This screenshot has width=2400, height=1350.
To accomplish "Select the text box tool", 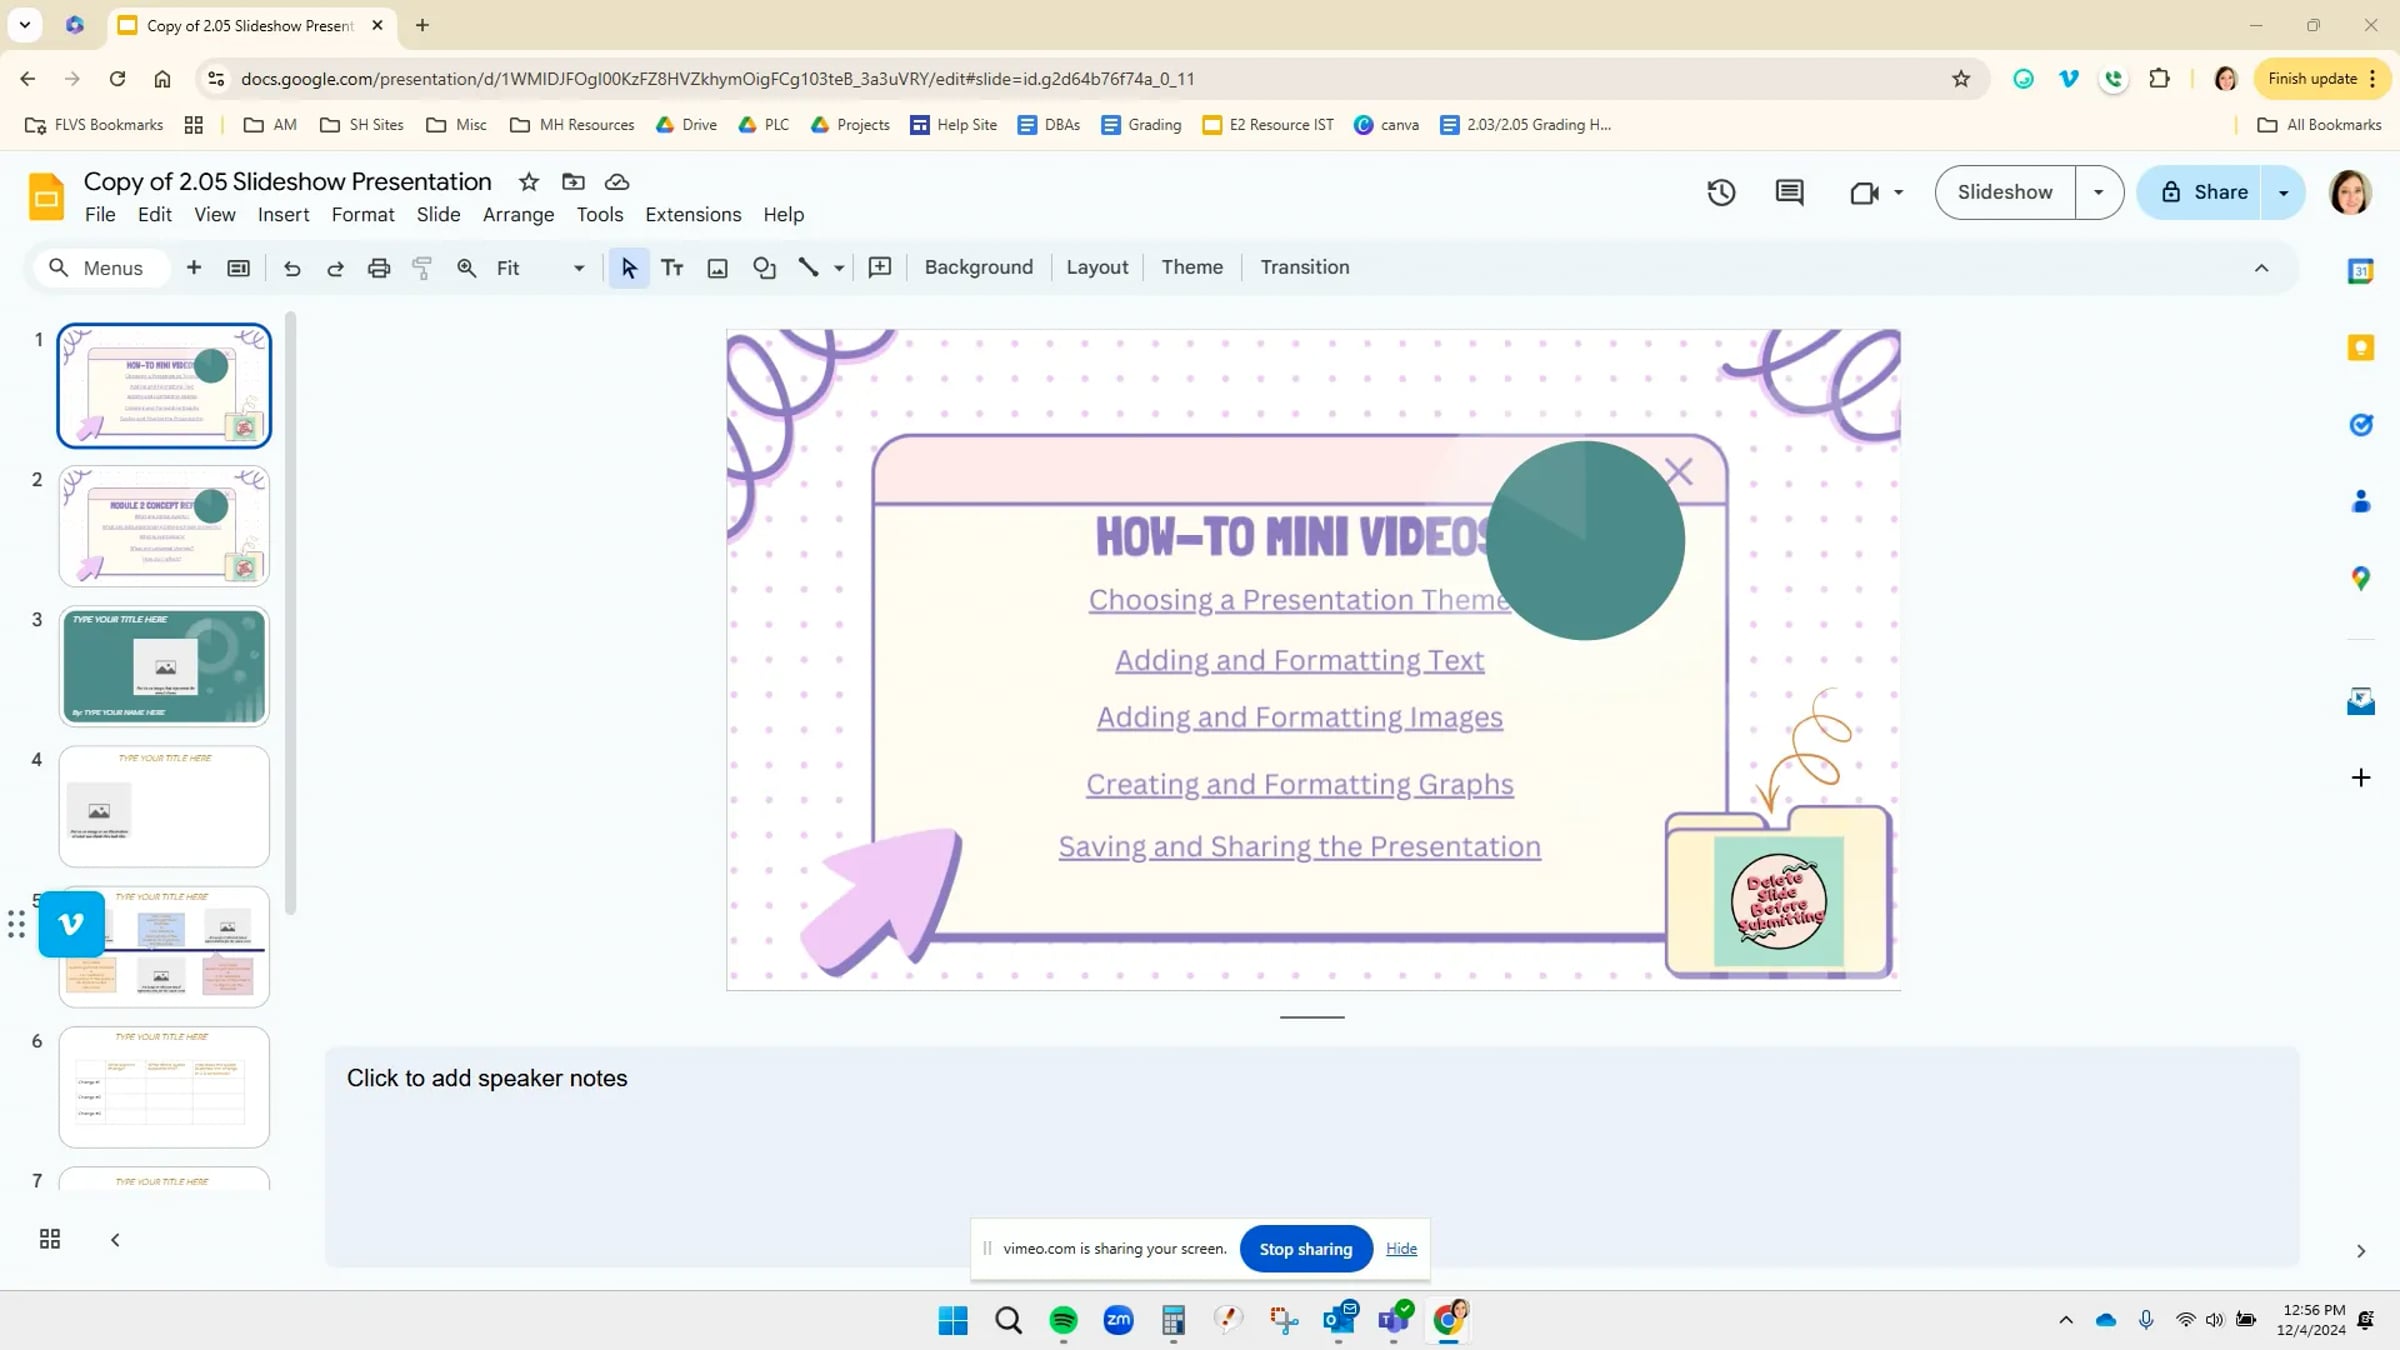I will click(x=672, y=267).
